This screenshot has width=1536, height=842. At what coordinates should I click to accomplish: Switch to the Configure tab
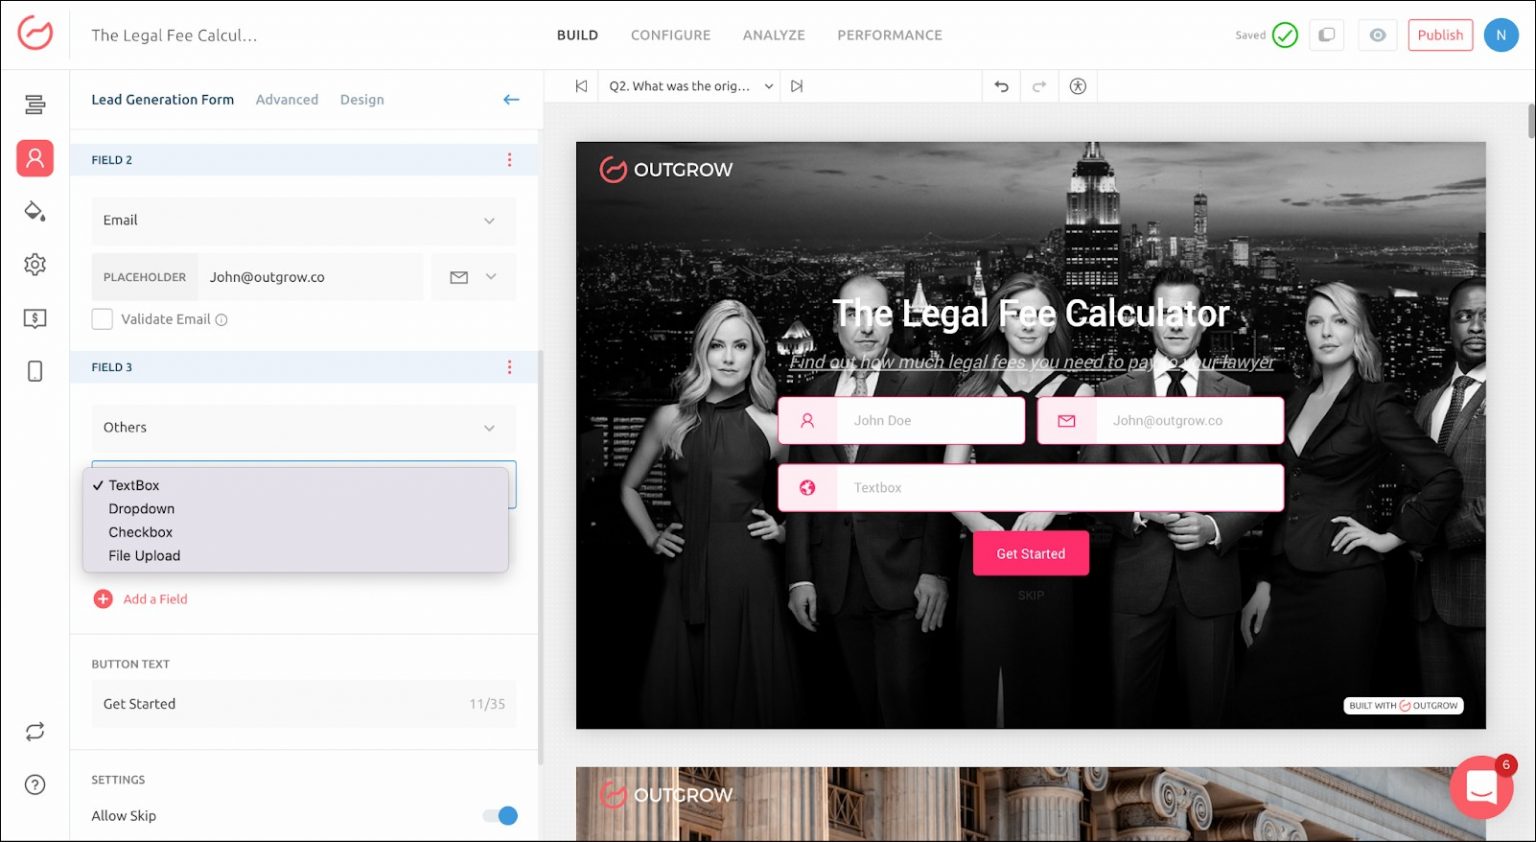coord(670,35)
